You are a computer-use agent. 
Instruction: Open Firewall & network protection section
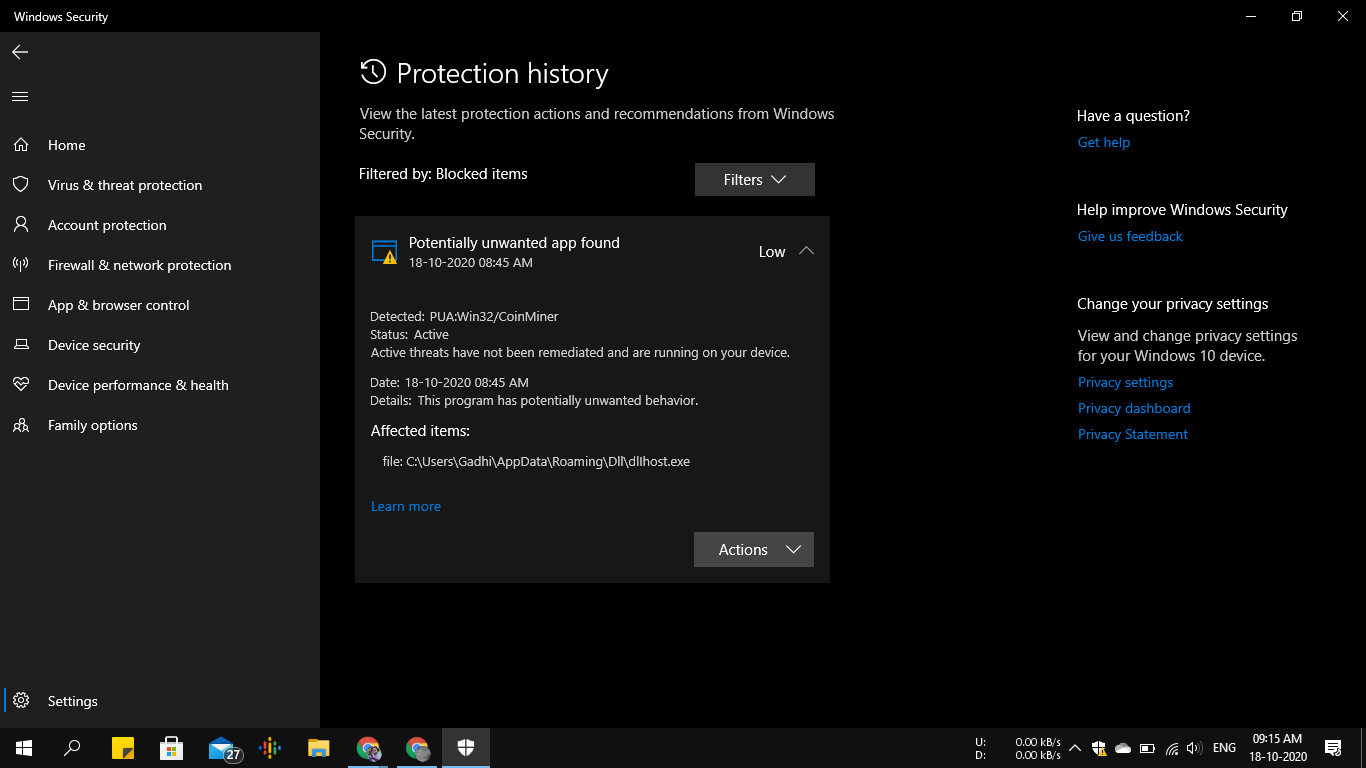[139, 265]
